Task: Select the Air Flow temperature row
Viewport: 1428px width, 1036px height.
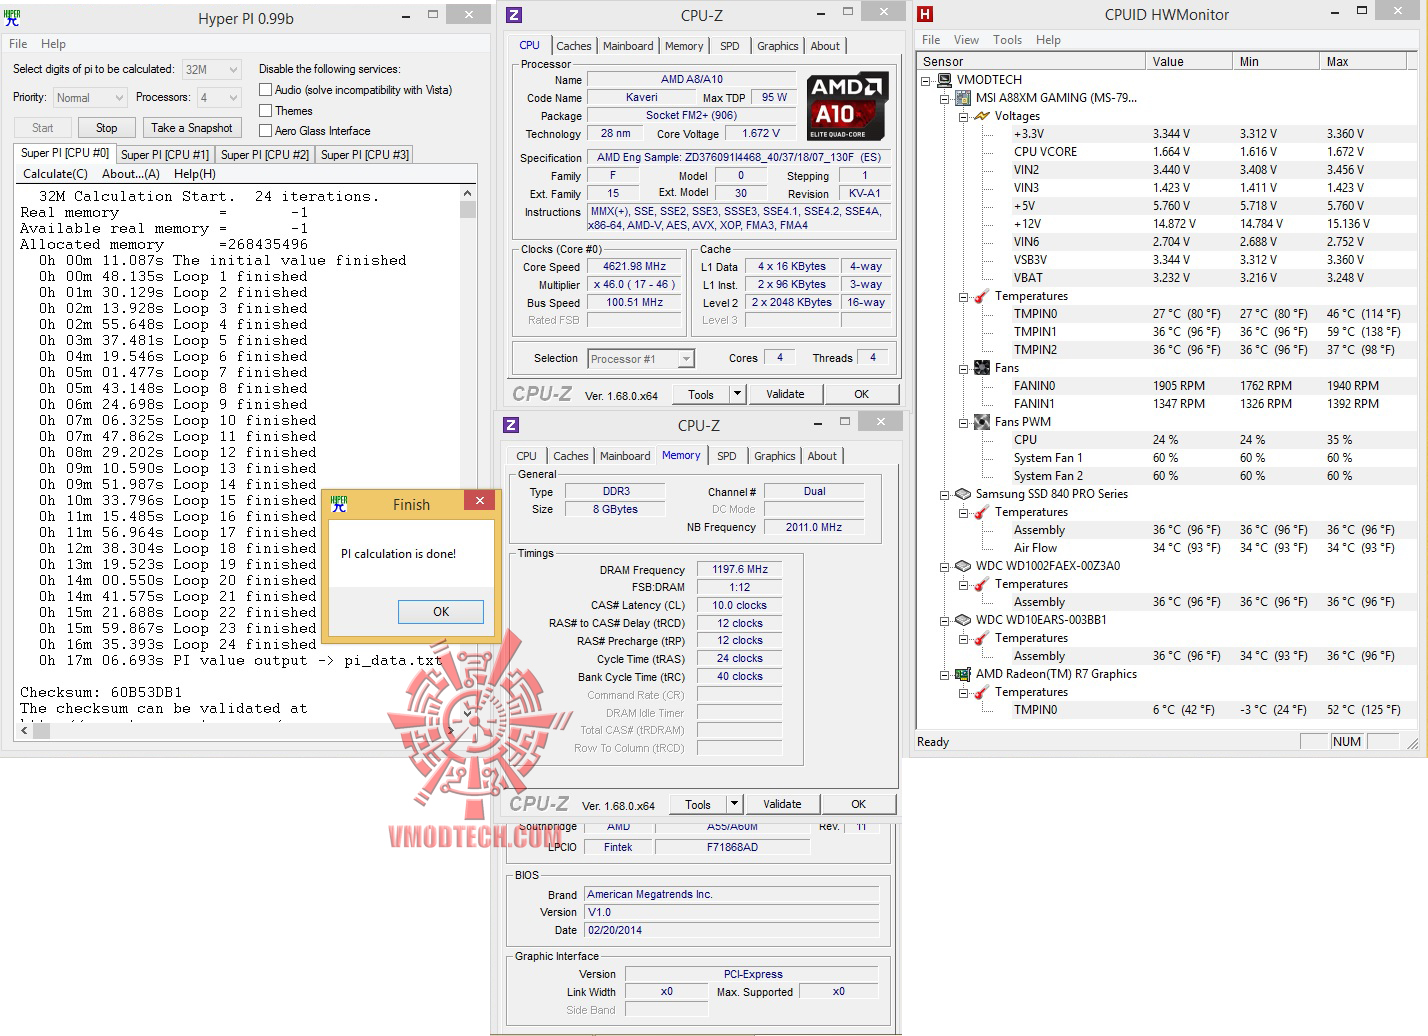Action: tap(1165, 548)
